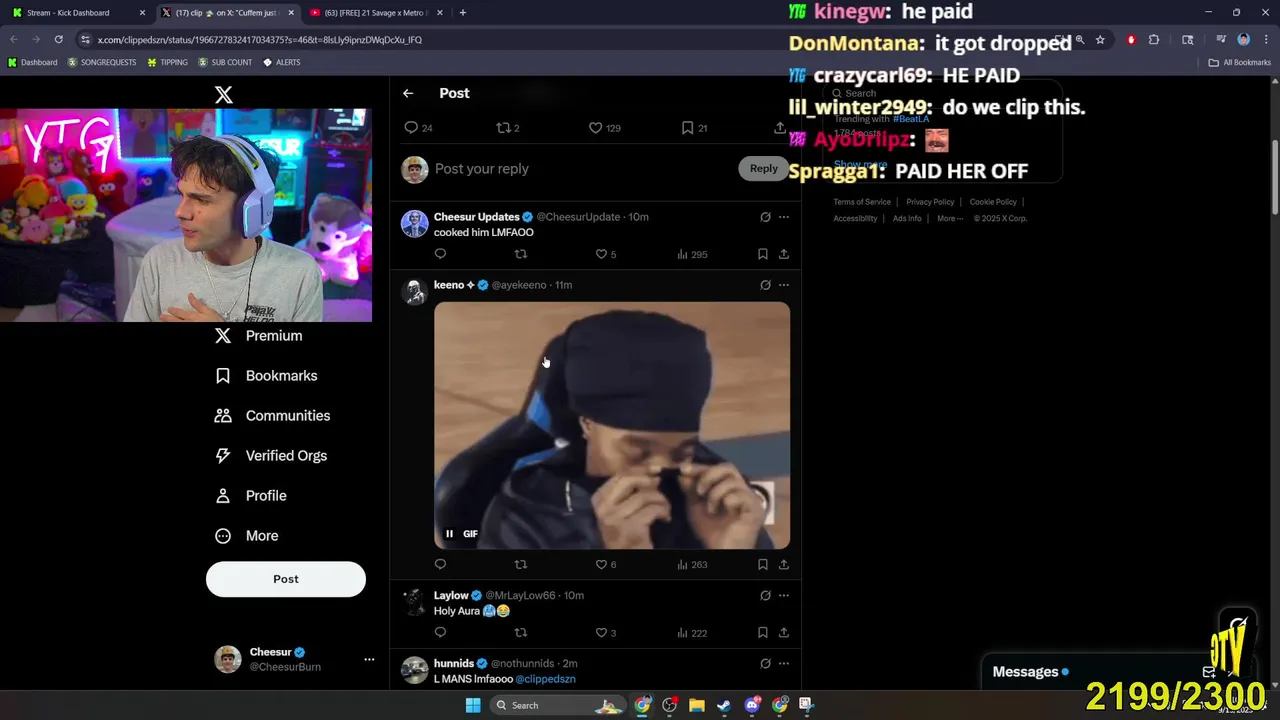Expand the More item in sidebar
Screen dimensions: 1280x720
[247, 536]
